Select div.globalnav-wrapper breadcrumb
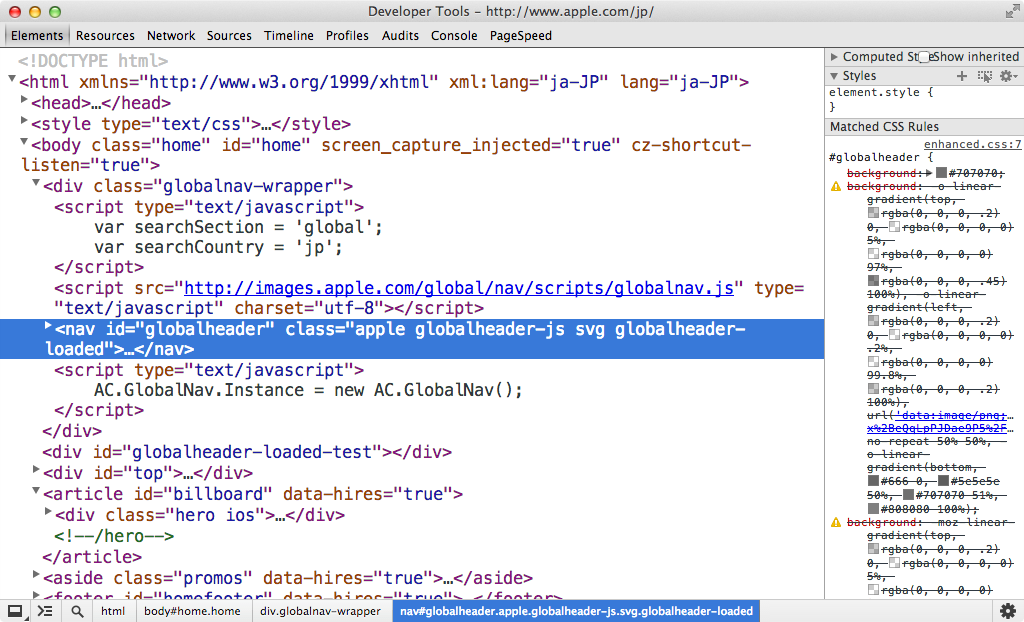The width and height of the screenshot is (1024, 622). coord(320,612)
